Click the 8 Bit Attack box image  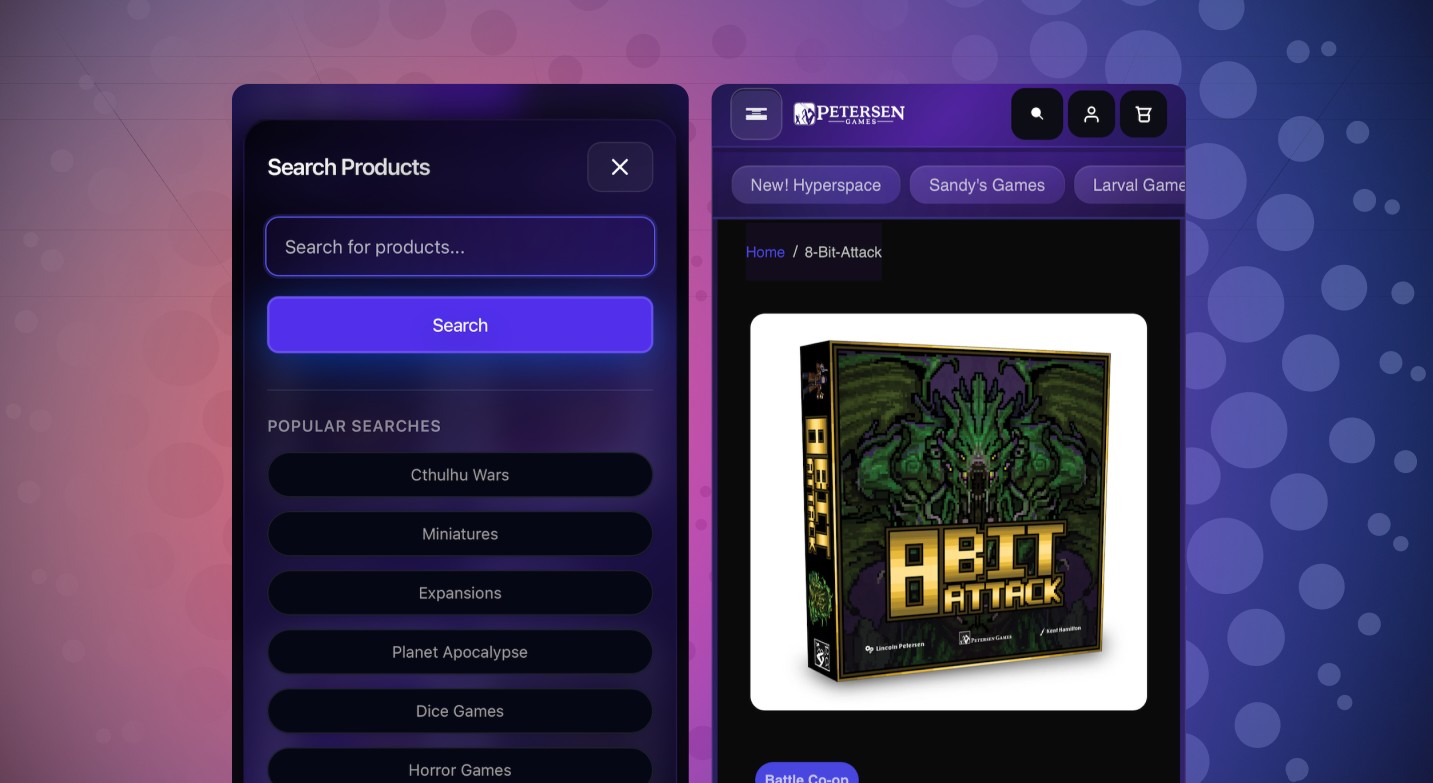pos(948,512)
